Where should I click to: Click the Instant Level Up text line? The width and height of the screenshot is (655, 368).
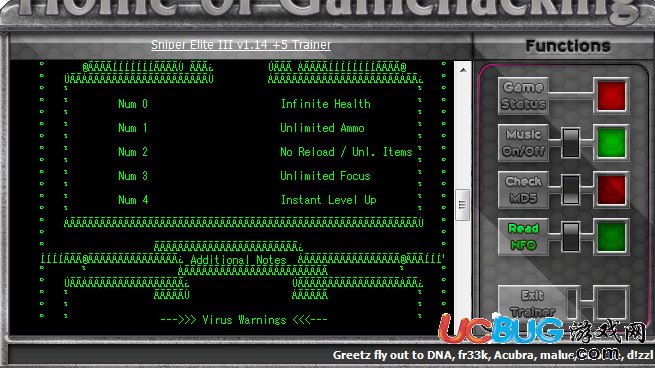click(x=328, y=200)
